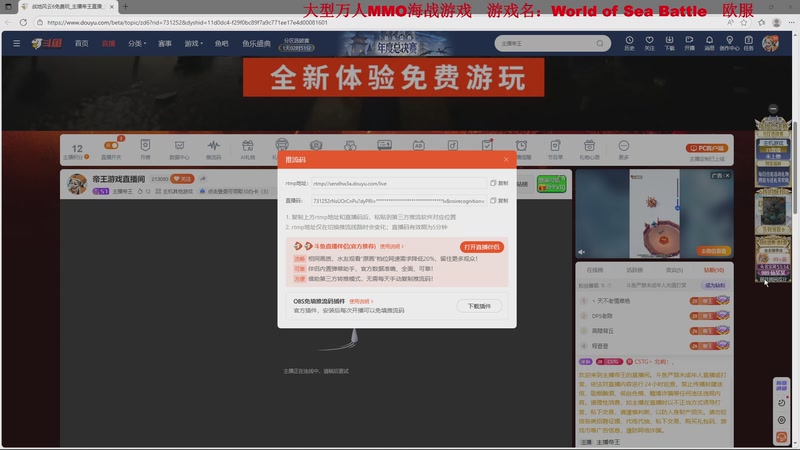The image size is (800, 450).
Task: Go to 首页 home tab
Action: point(82,43)
